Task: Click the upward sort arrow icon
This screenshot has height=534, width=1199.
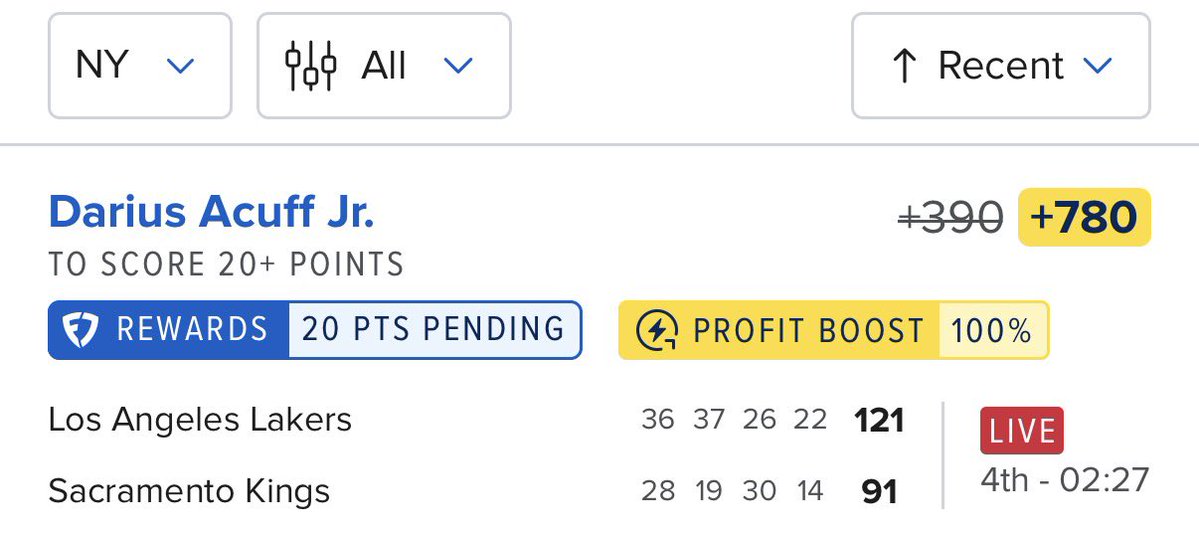Action: (x=905, y=66)
